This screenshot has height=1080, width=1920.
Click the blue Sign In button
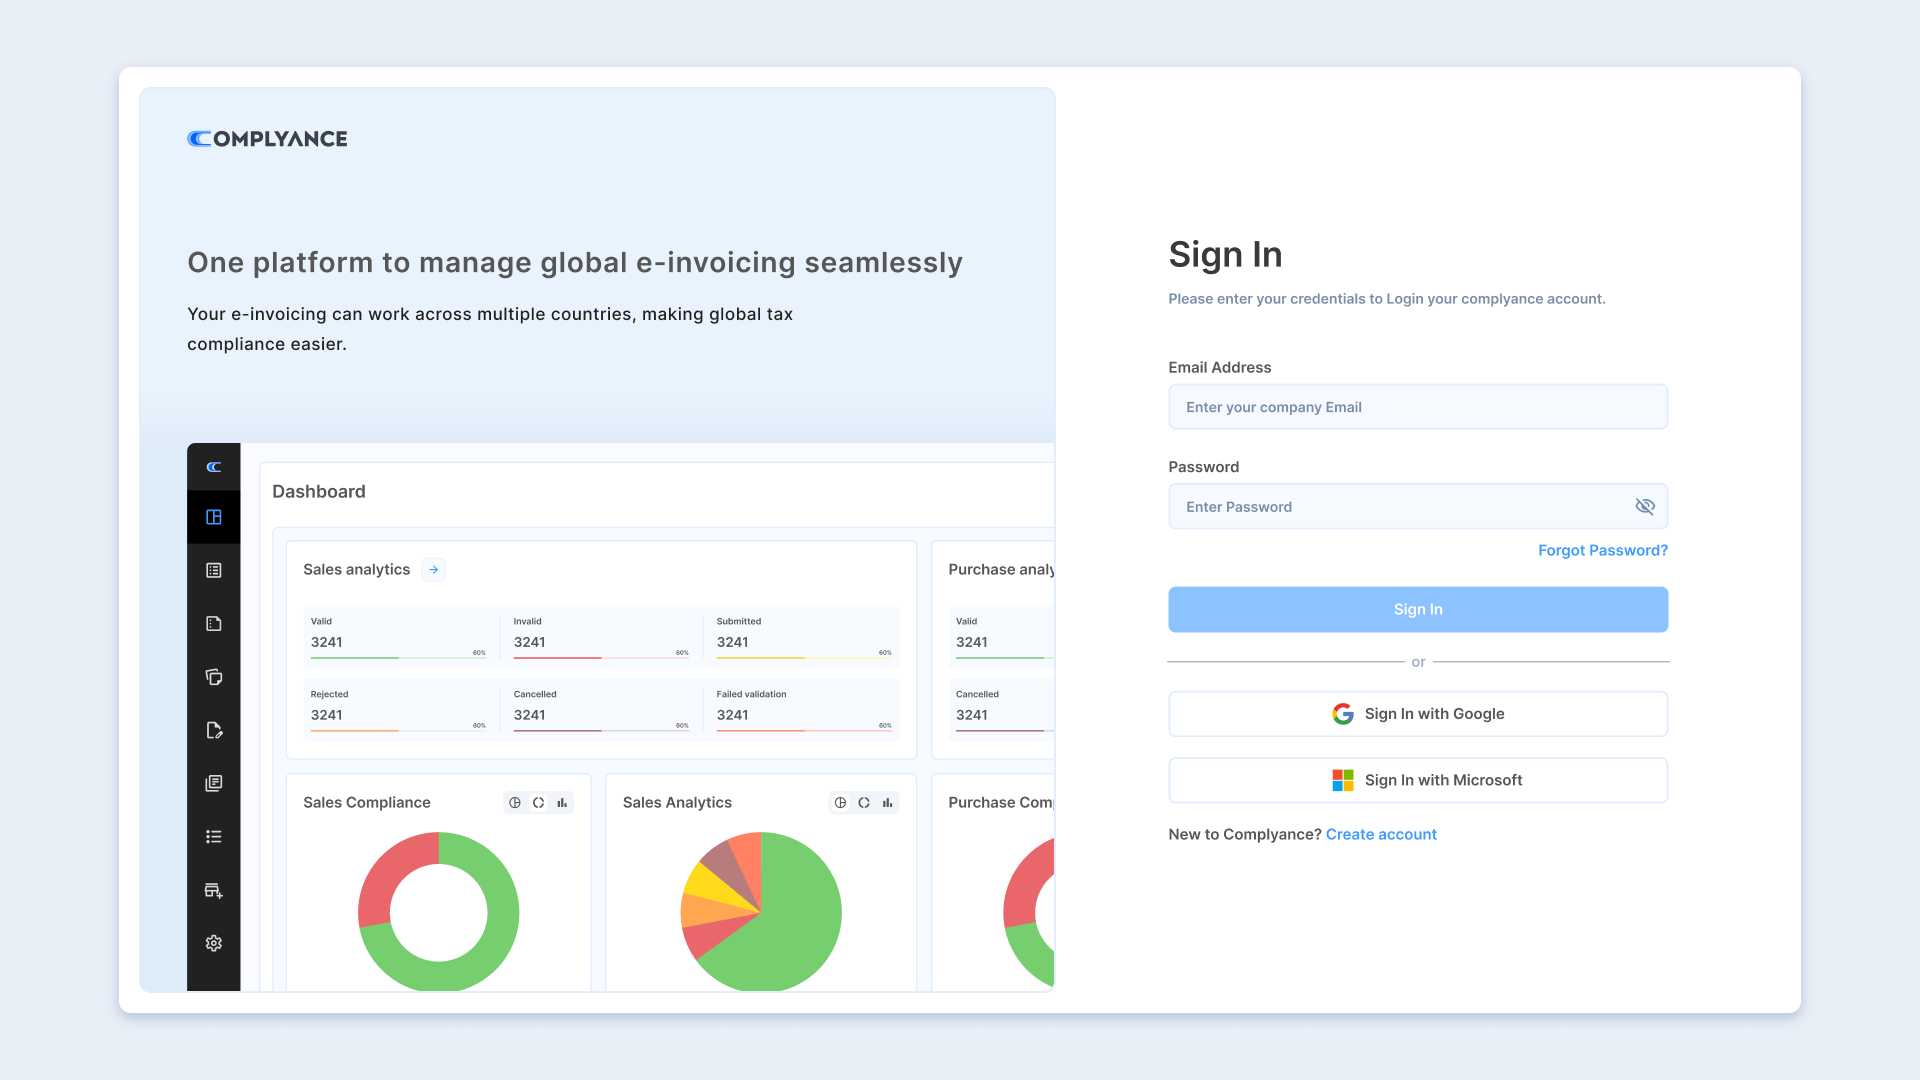[1417, 609]
